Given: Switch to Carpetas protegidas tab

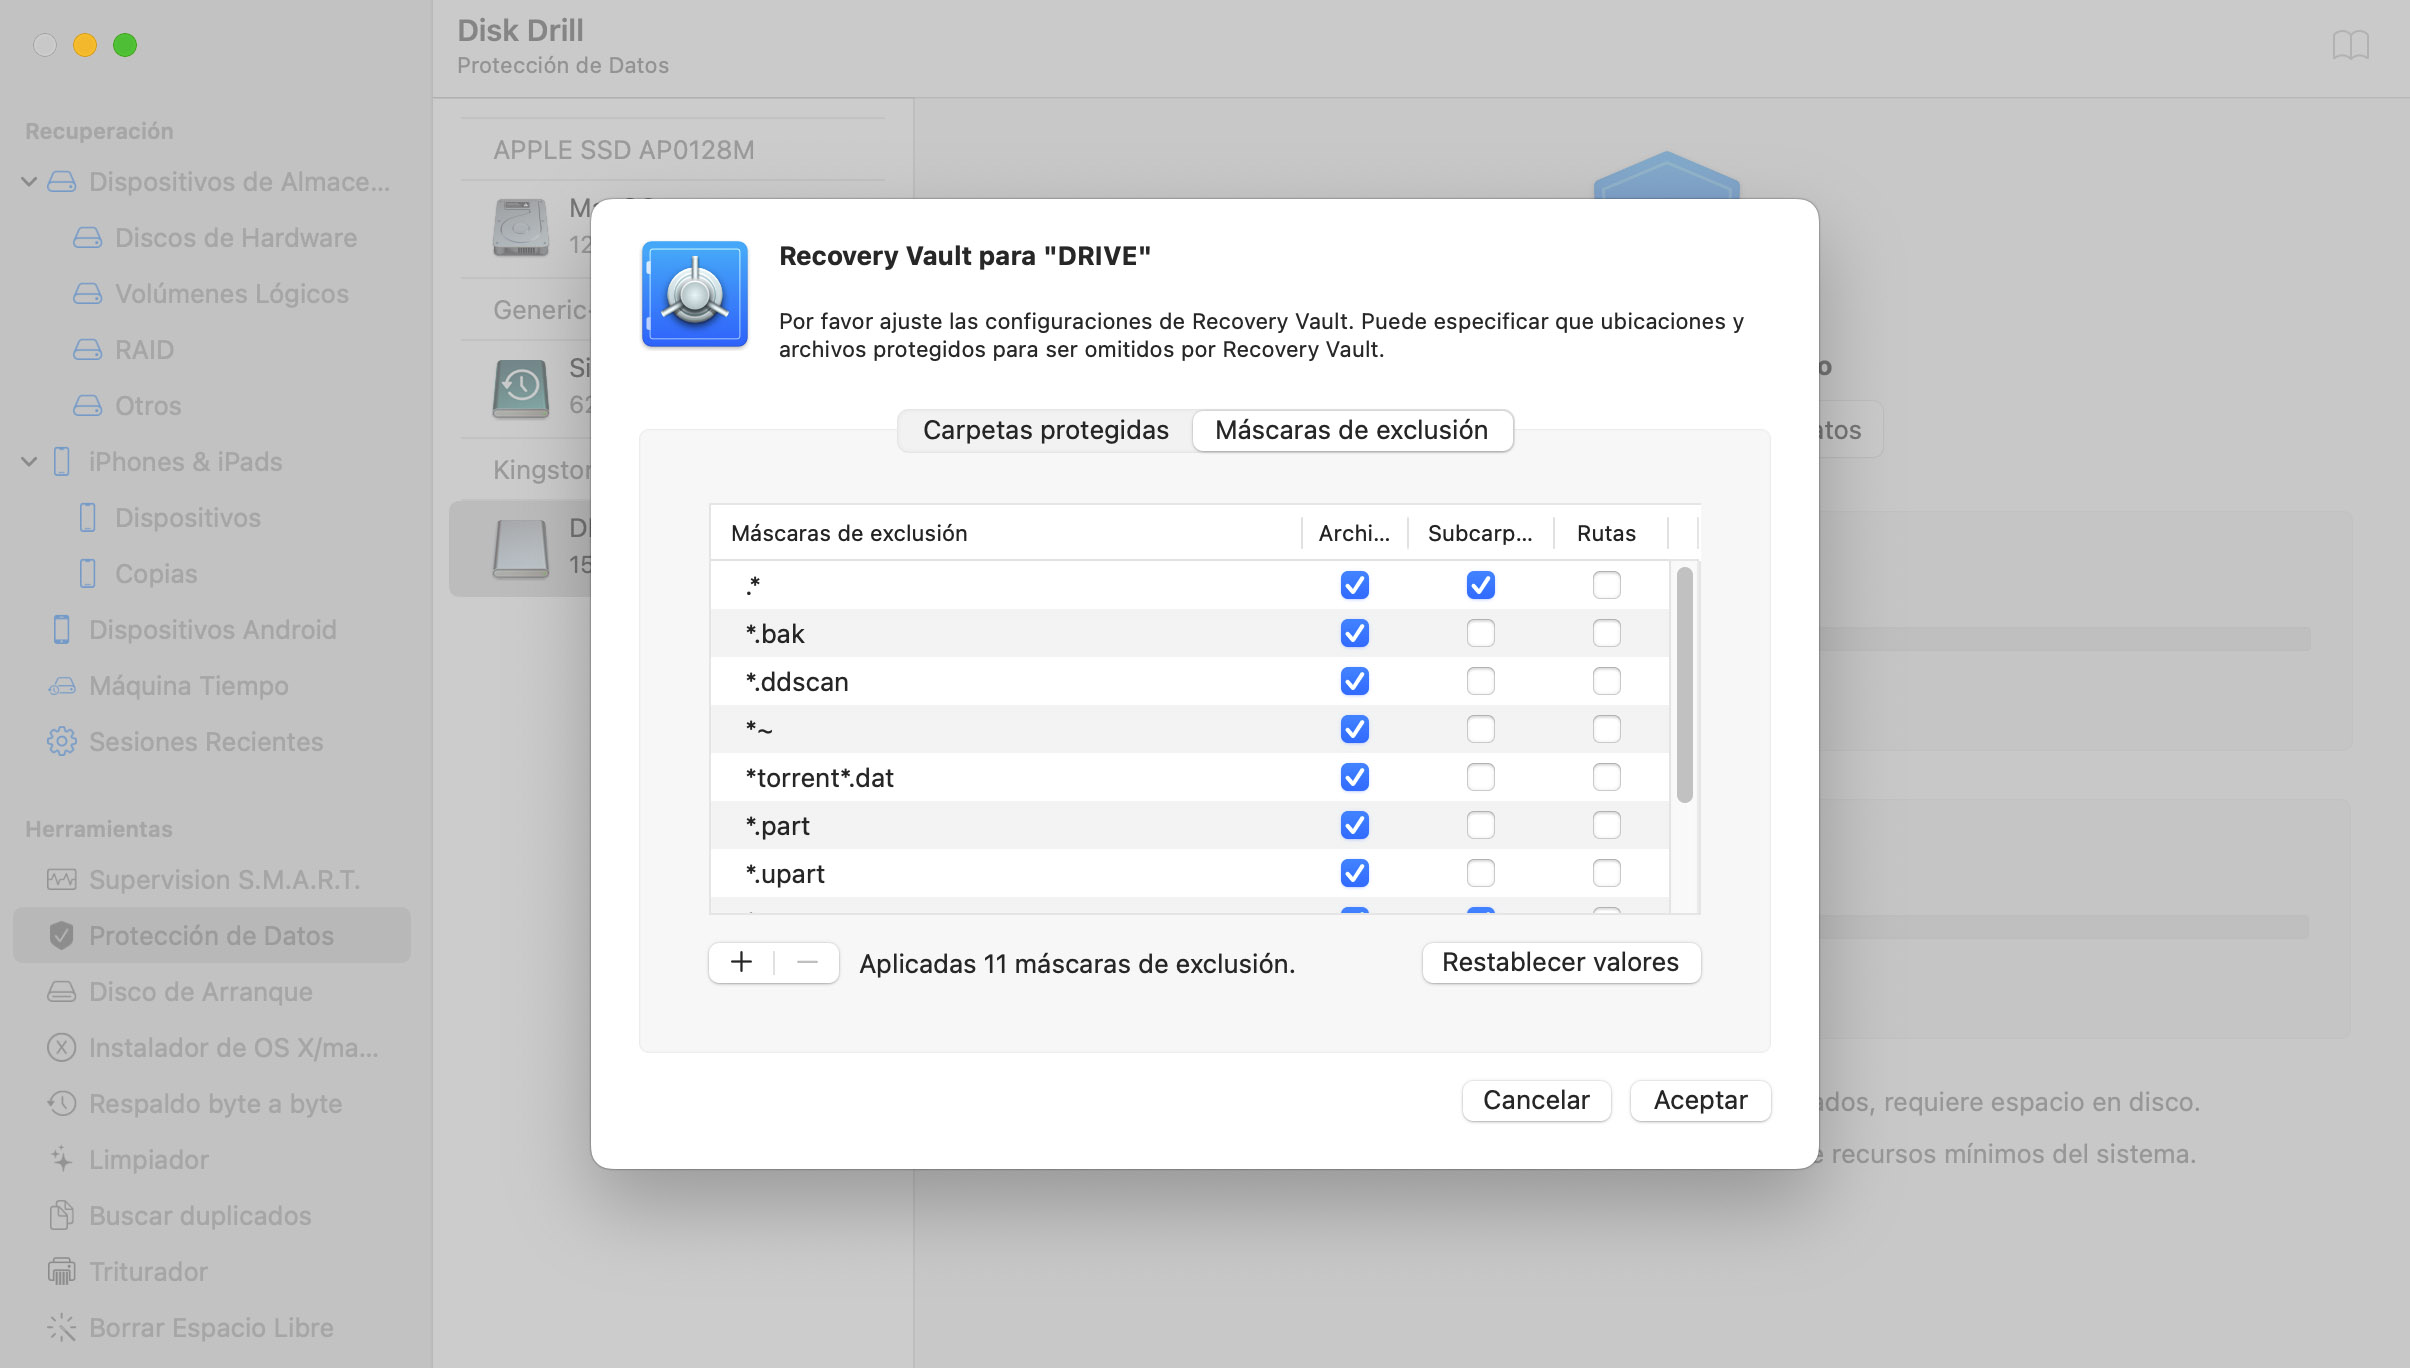Looking at the screenshot, I should [x=1044, y=429].
